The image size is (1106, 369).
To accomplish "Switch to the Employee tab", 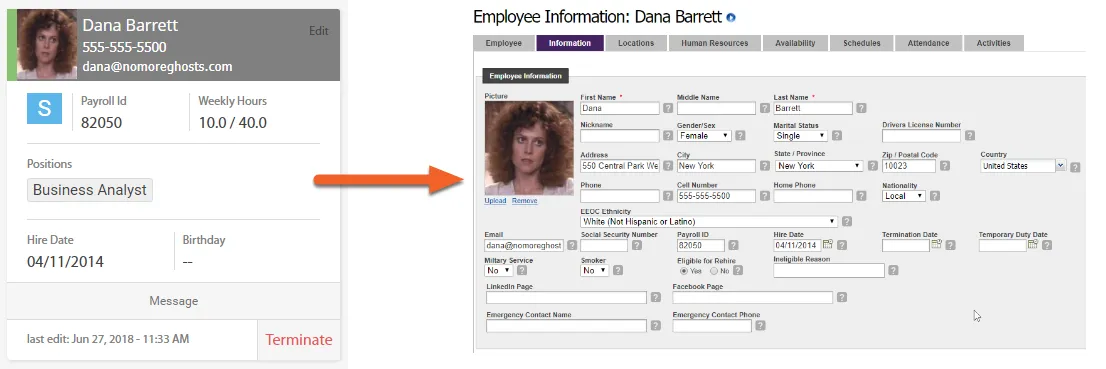I will pos(504,43).
